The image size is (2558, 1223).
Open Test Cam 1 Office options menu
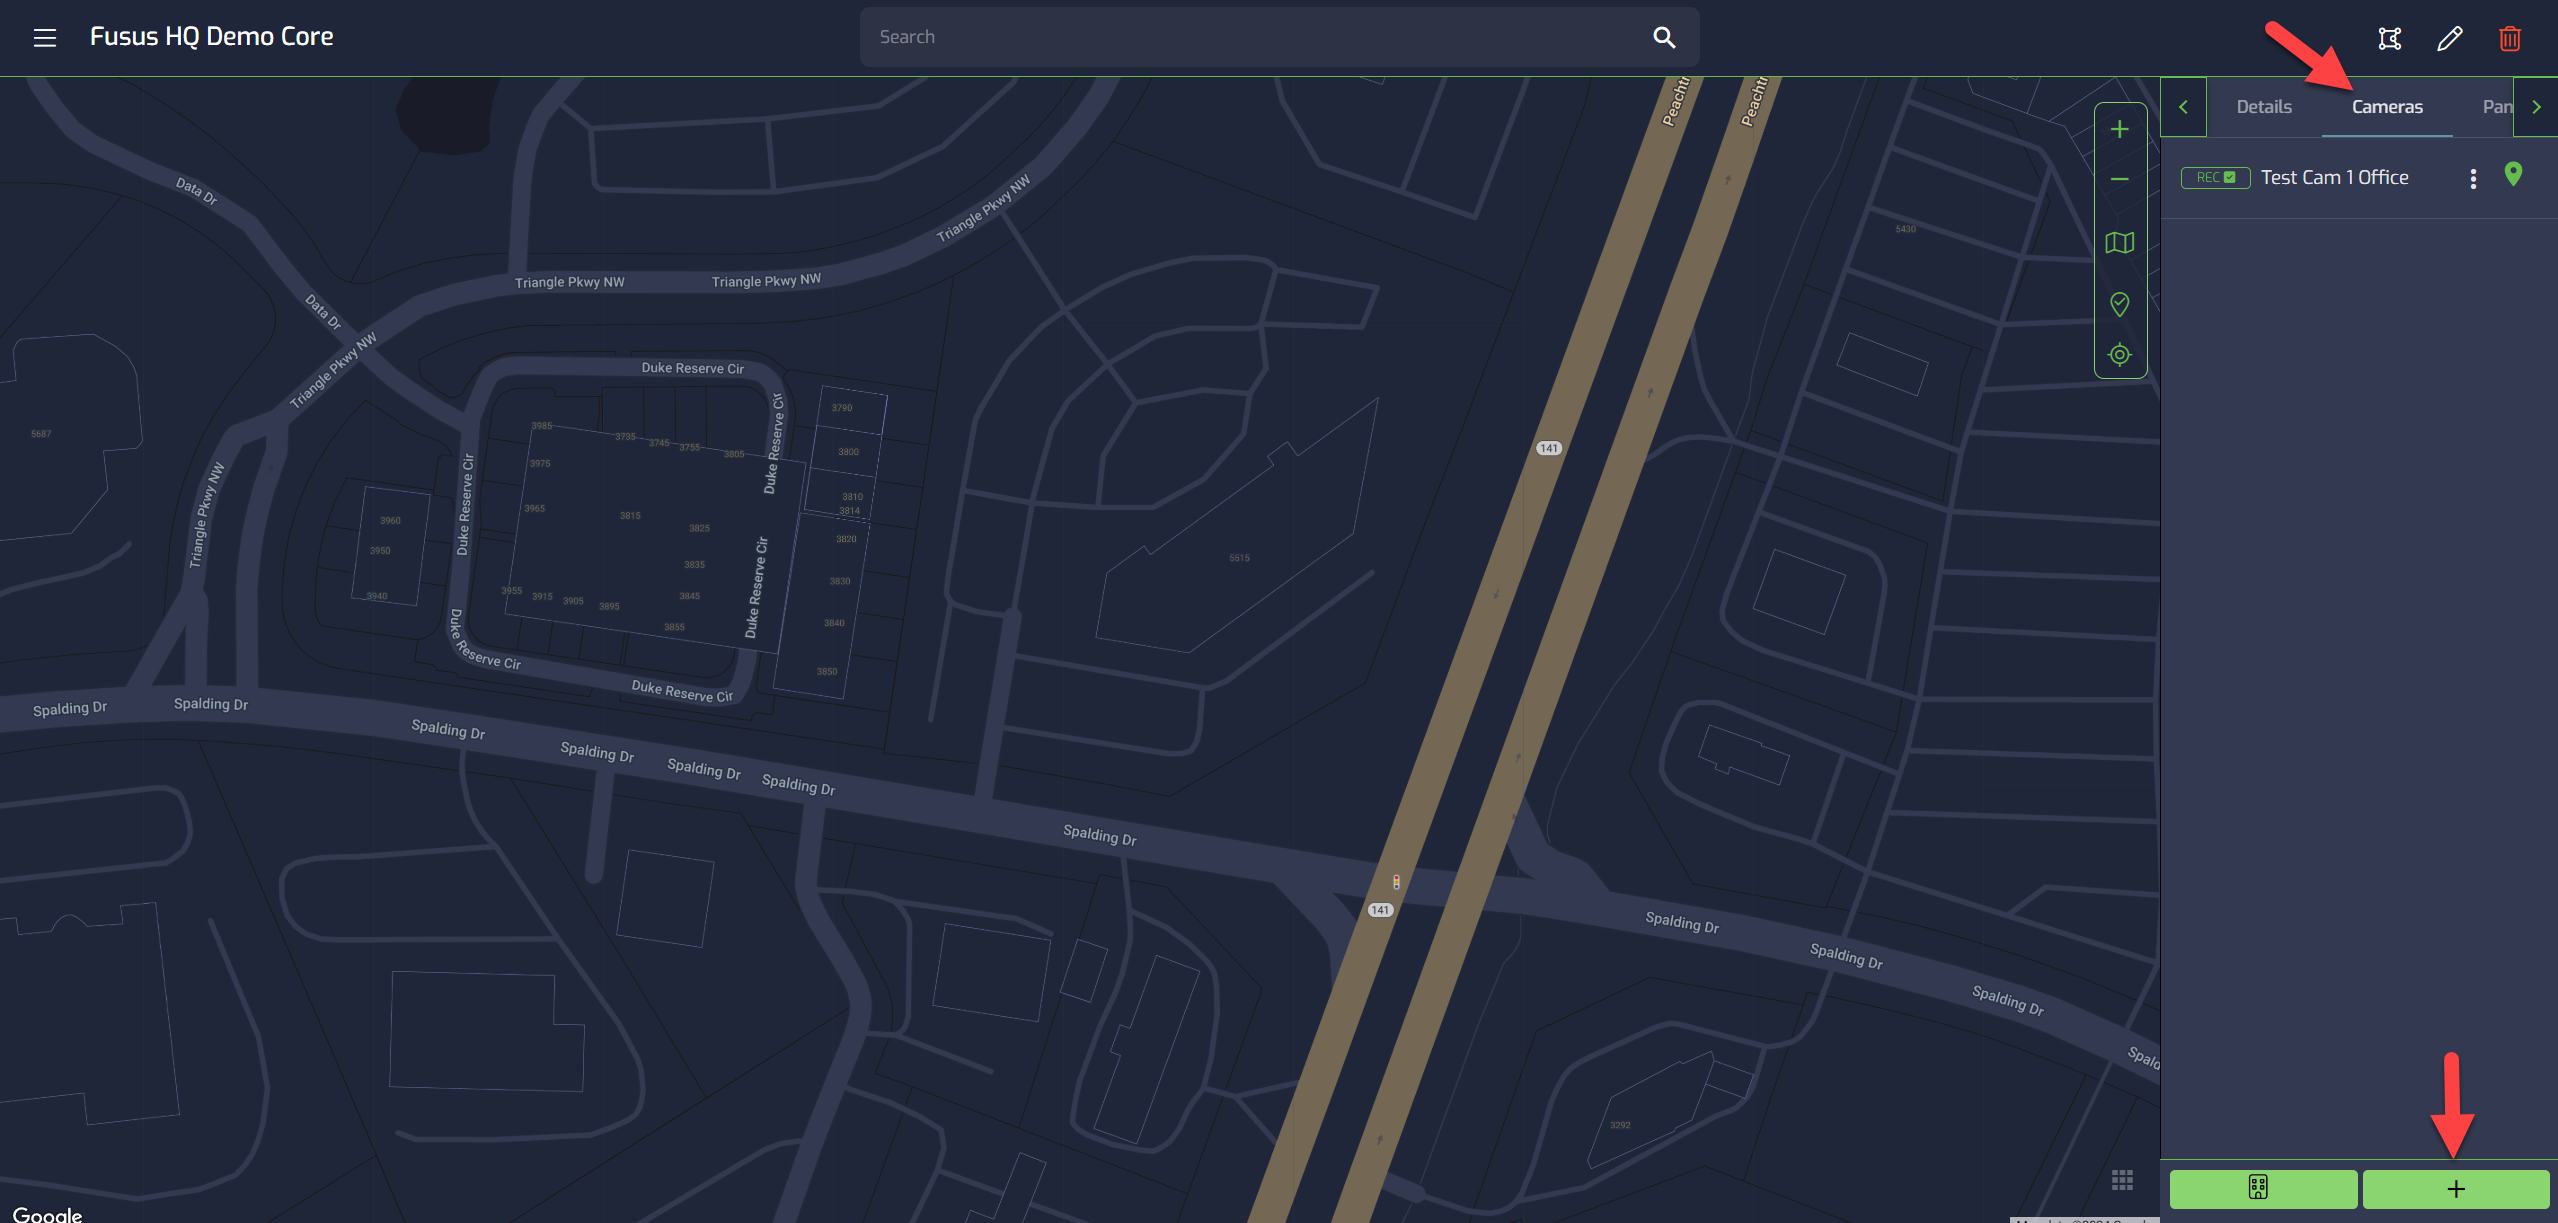coord(2473,179)
